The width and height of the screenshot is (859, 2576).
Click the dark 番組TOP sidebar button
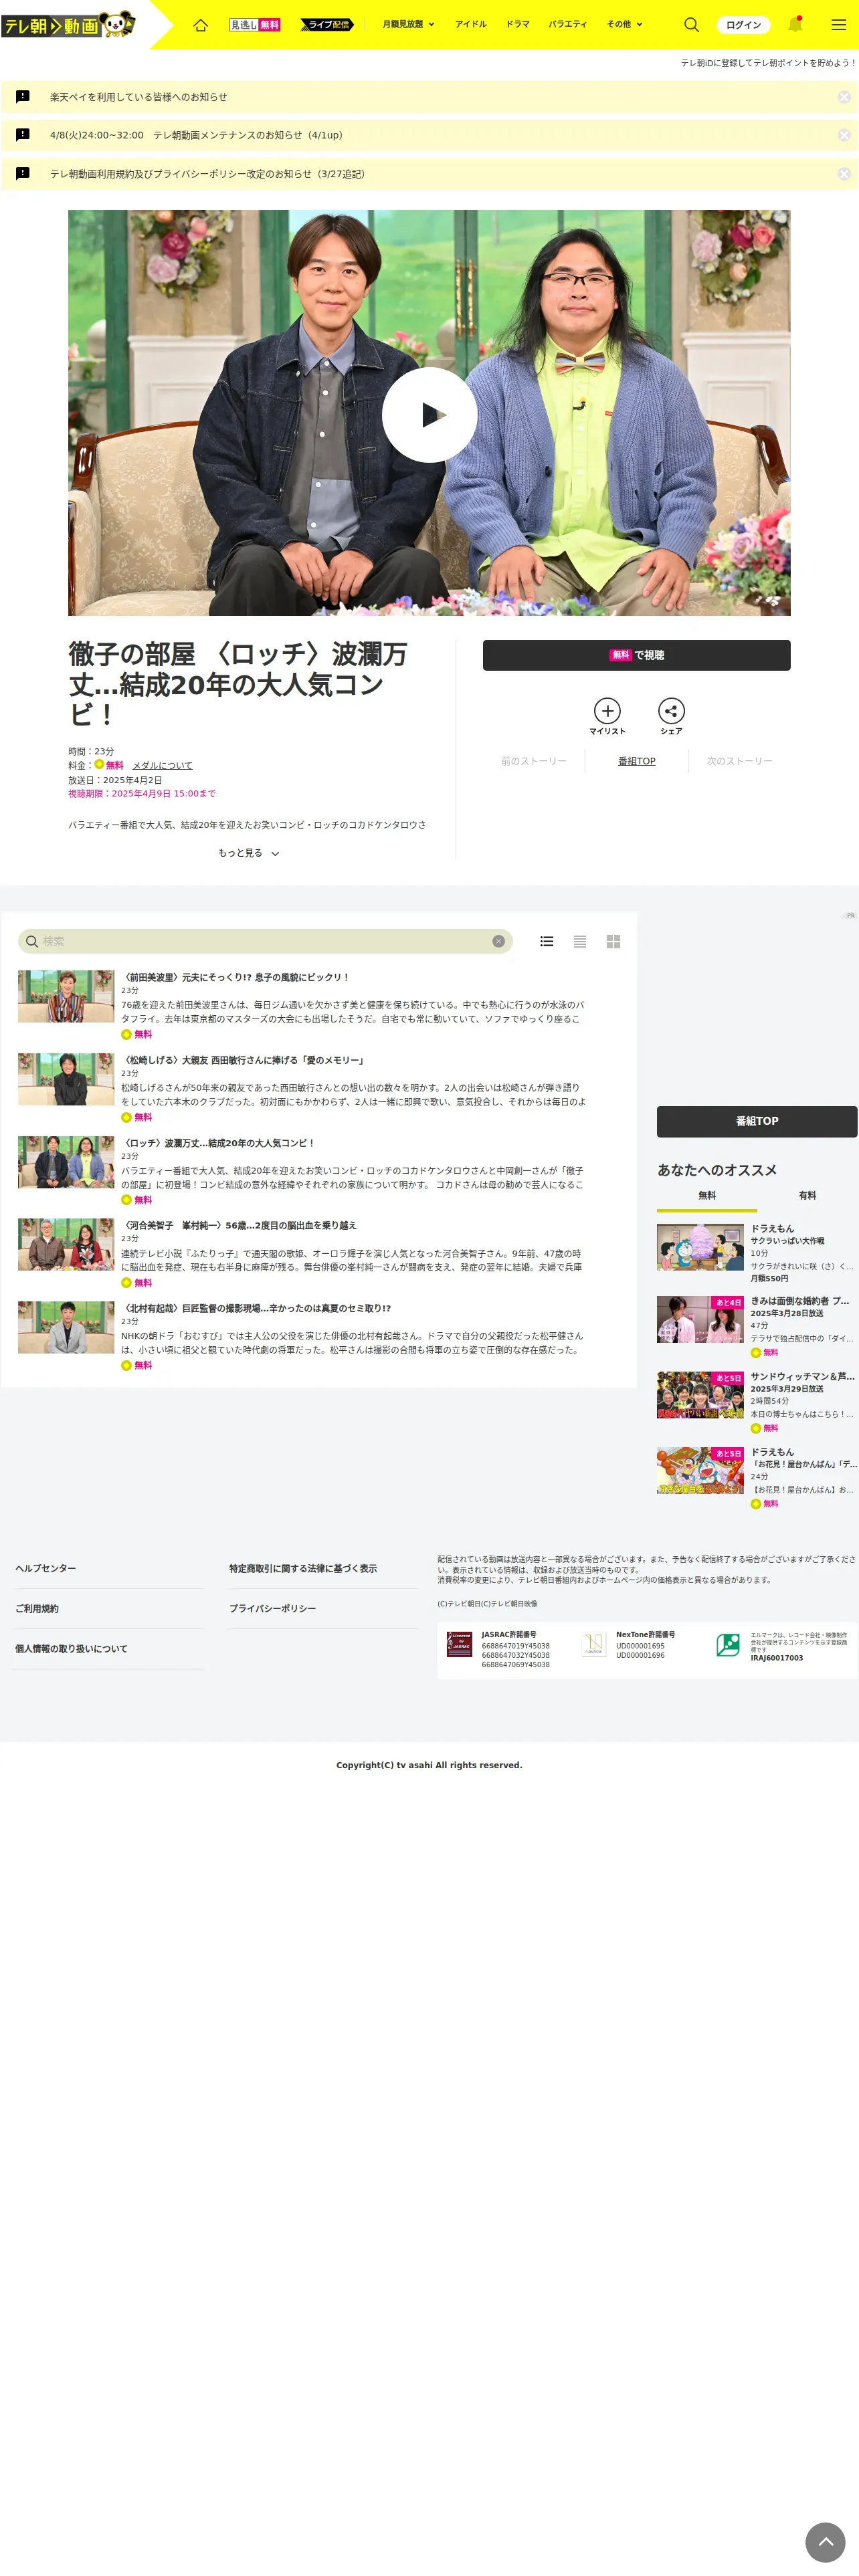coord(756,1121)
